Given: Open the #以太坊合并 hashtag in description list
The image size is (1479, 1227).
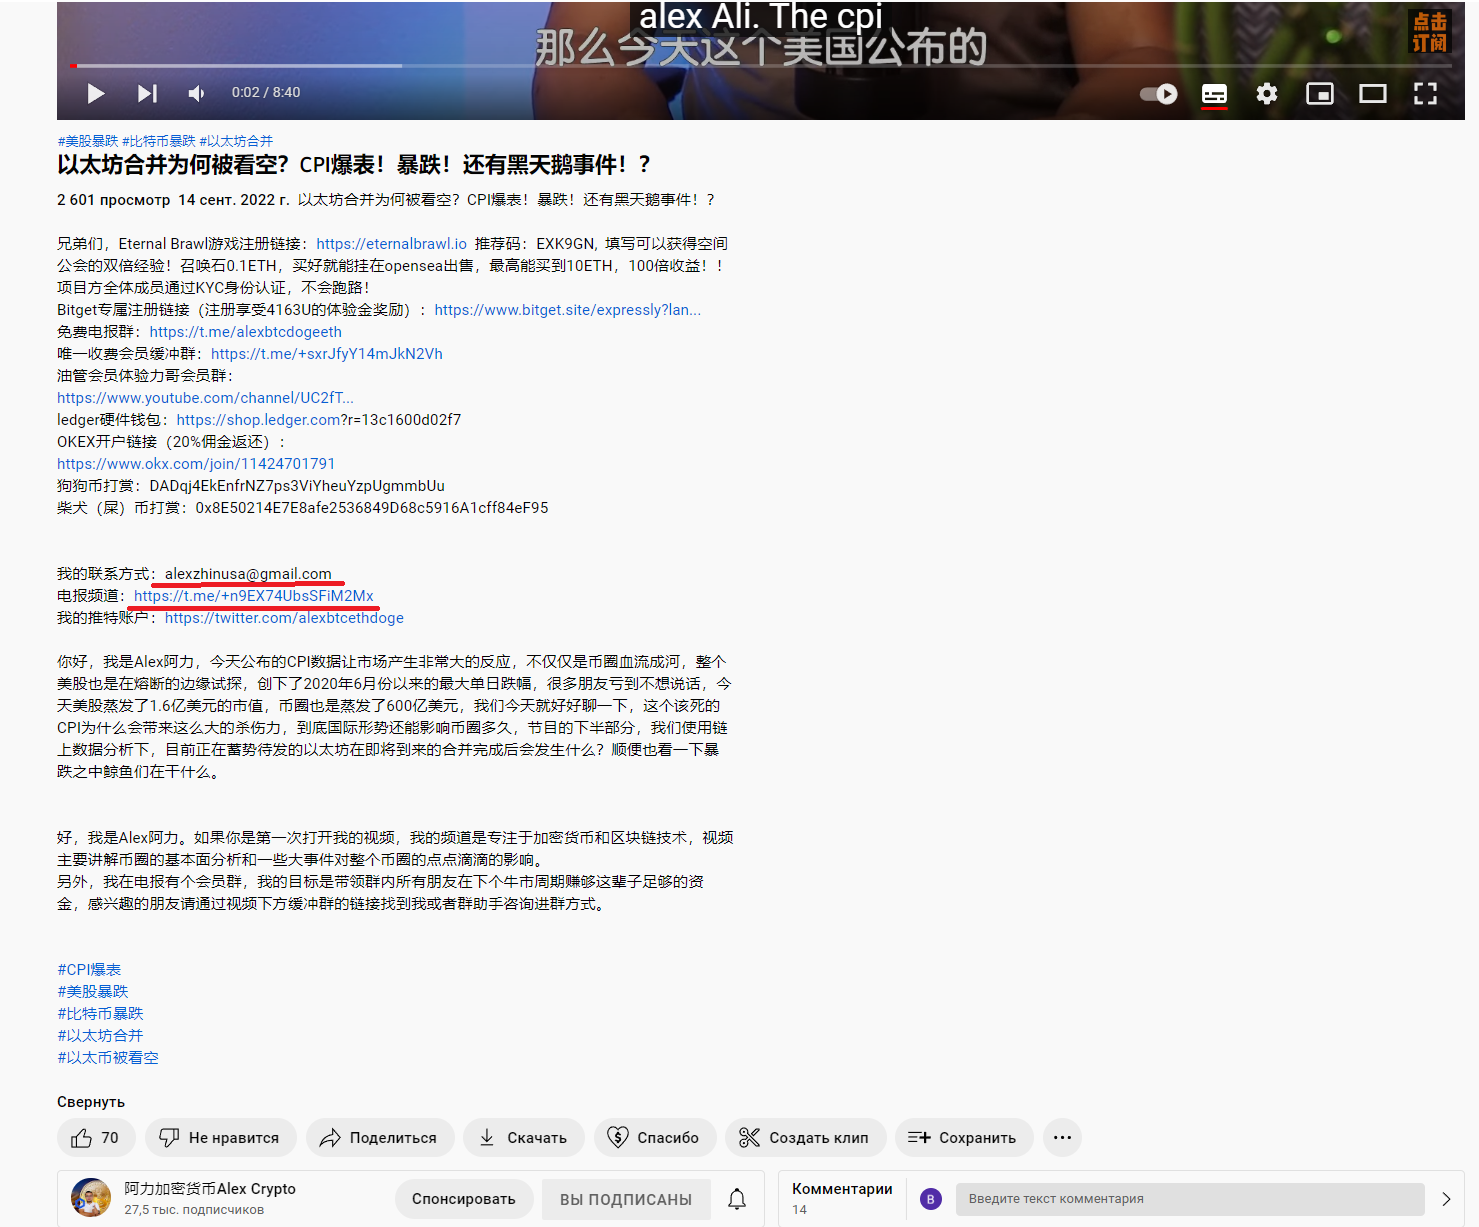Looking at the screenshot, I should pyautogui.click(x=100, y=1036).
